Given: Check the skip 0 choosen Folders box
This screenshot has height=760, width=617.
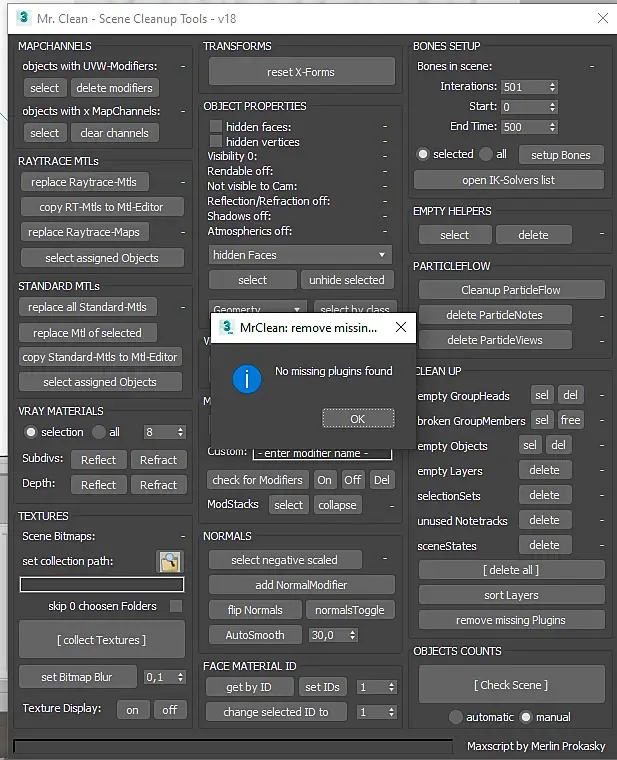Looking at the screenshot, I should pyautogui.click(x=176, y=606).
